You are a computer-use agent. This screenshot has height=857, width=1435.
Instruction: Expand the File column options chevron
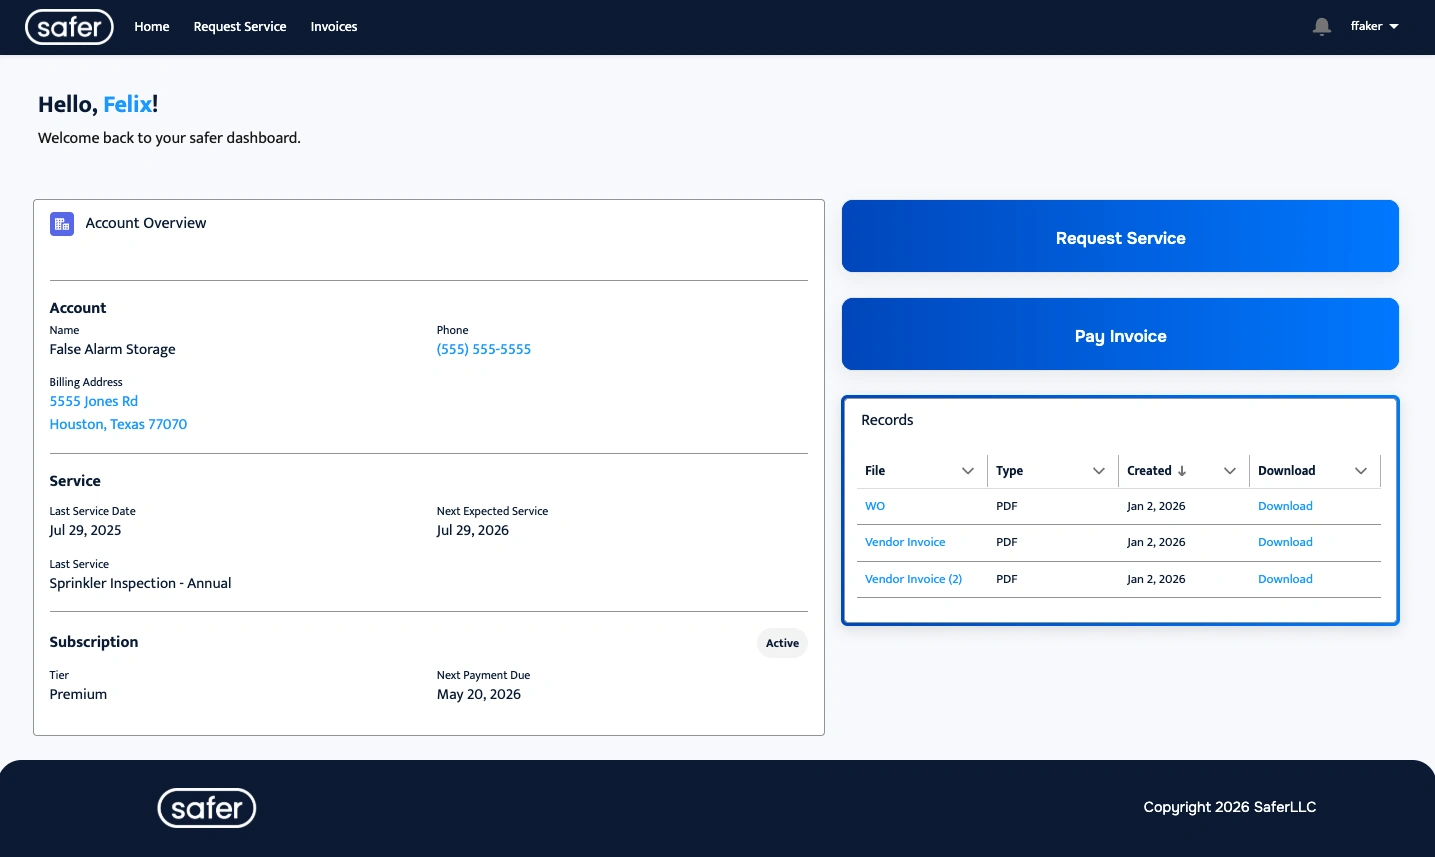[x=967, y=471]
